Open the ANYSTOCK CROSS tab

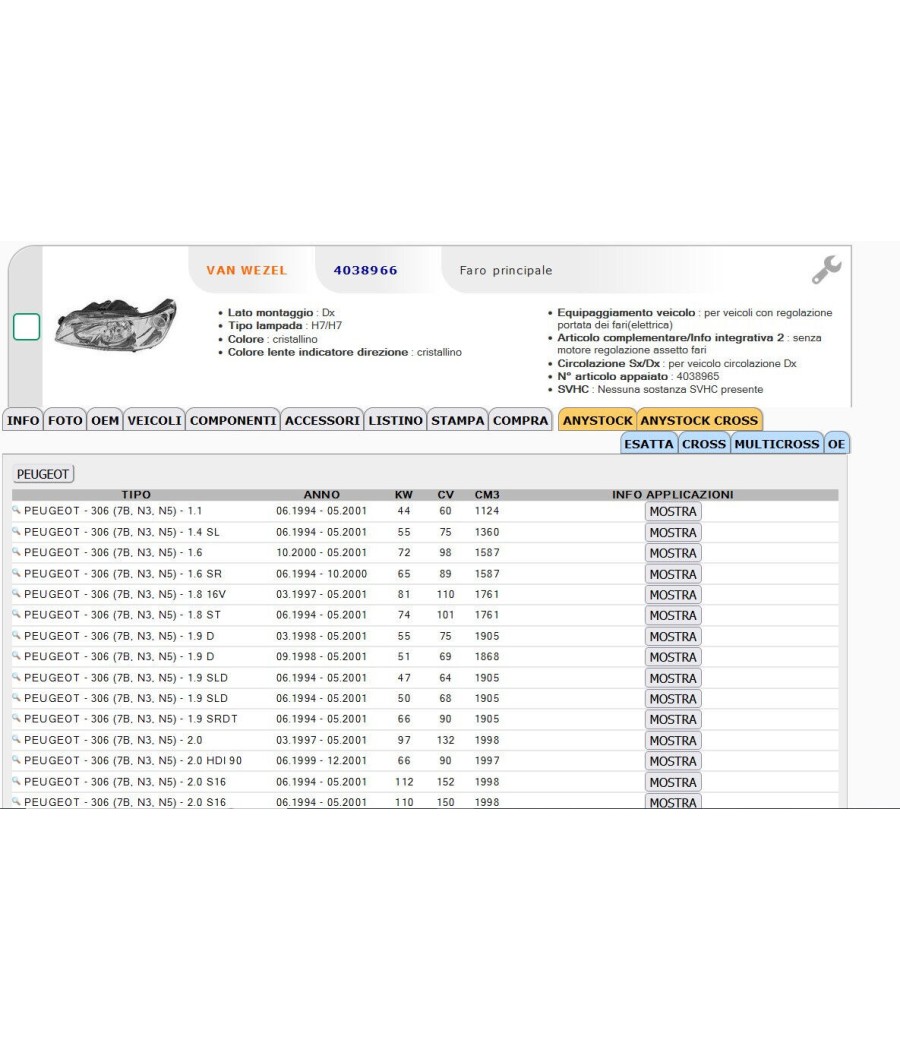click(x=699, y=421)
